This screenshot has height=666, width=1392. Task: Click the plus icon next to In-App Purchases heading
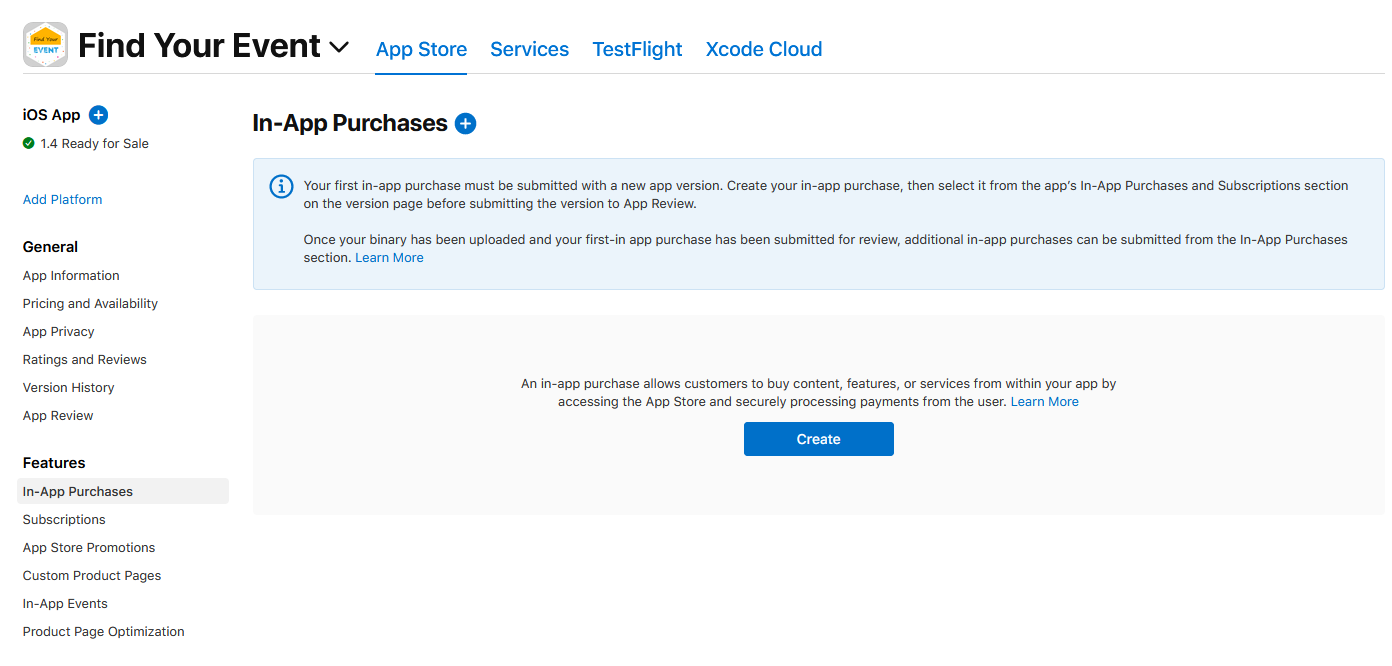pyautogui.click(x=465, y=124)
